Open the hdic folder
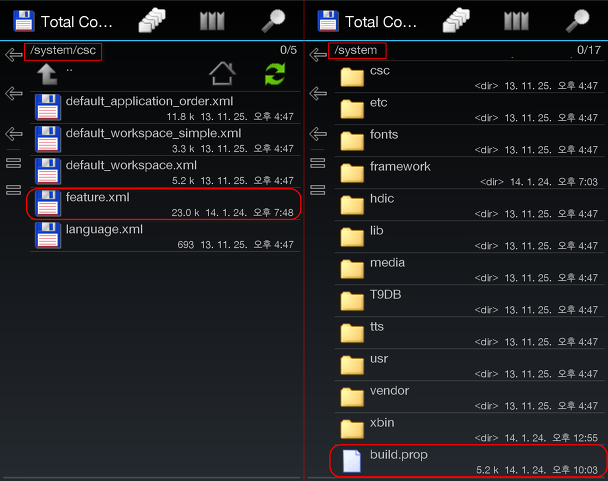The height and width of the screenshot is (481, 608). [469, 205]
